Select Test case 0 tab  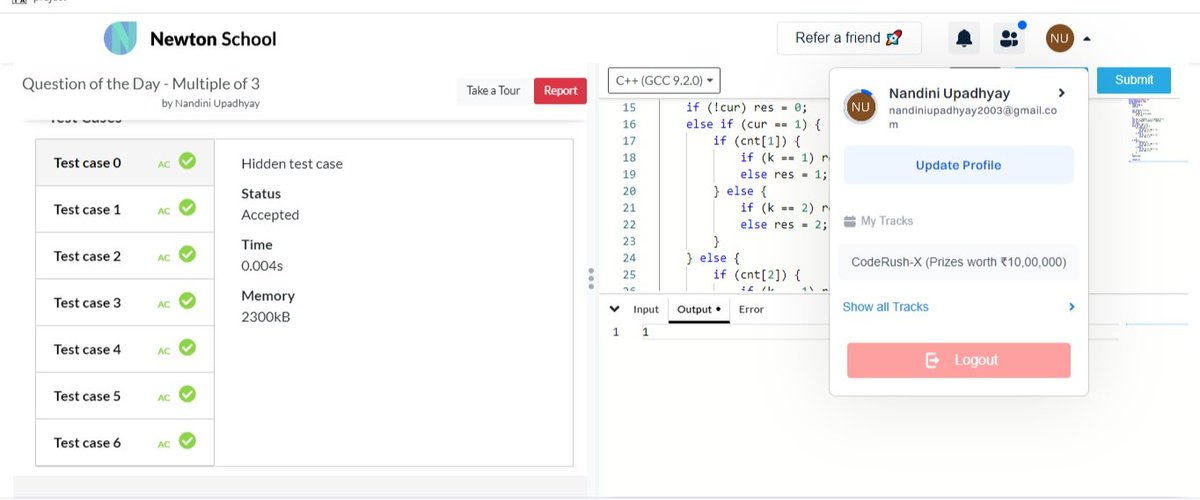click(125, 162)
